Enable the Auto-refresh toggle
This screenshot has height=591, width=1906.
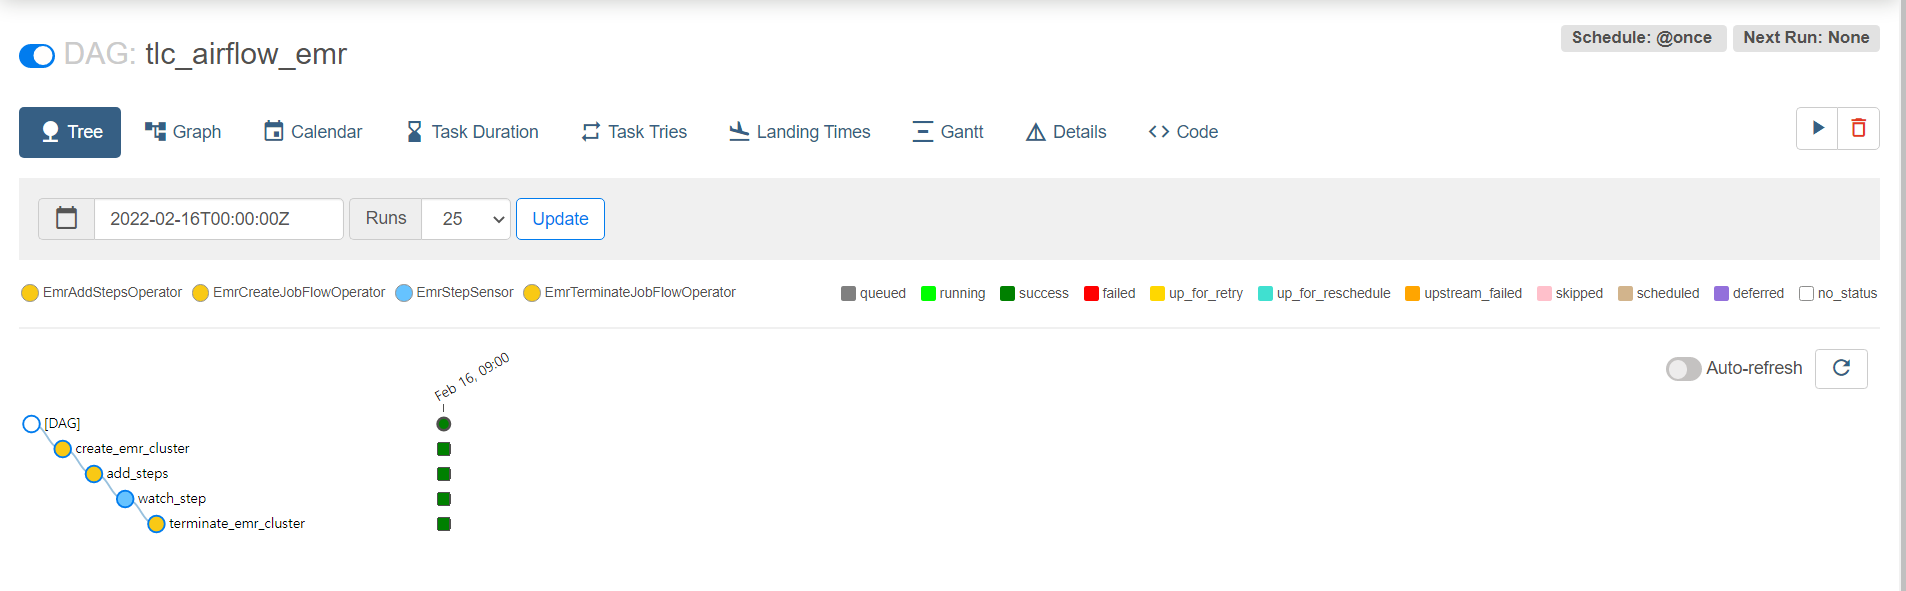click(1683, 369)
